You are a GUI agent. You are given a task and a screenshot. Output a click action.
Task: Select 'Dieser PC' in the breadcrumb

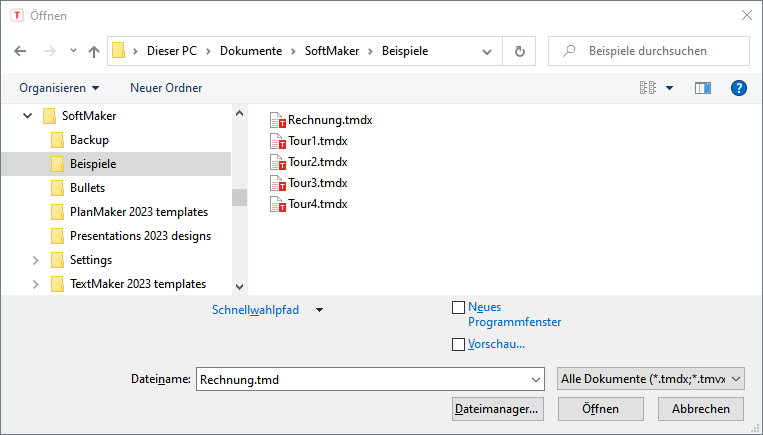pyautogui.click(x=172, y=51)
